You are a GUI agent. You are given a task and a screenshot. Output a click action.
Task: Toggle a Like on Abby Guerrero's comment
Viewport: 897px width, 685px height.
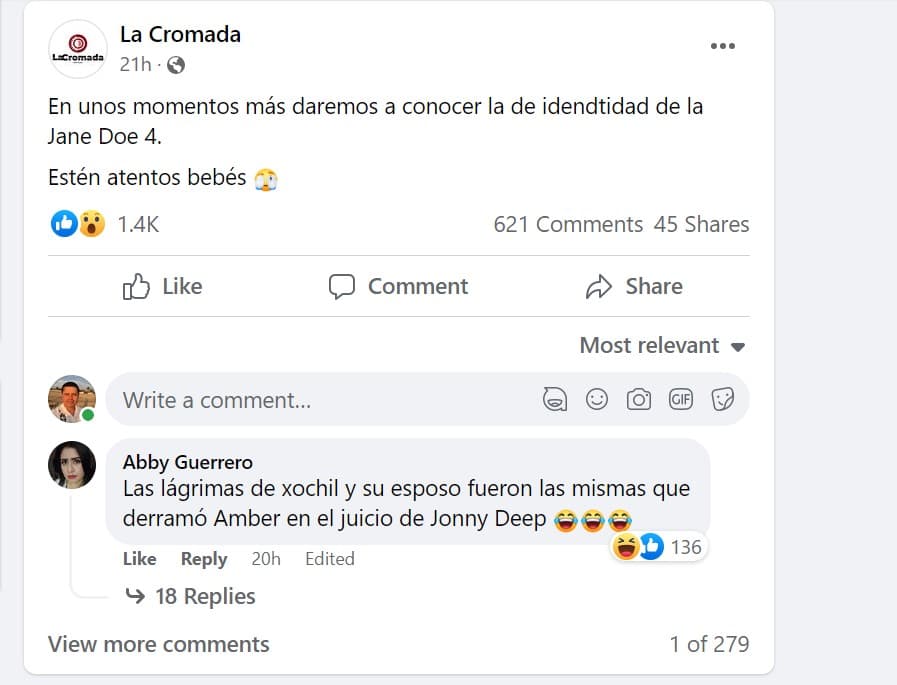(x=139, y=559)
